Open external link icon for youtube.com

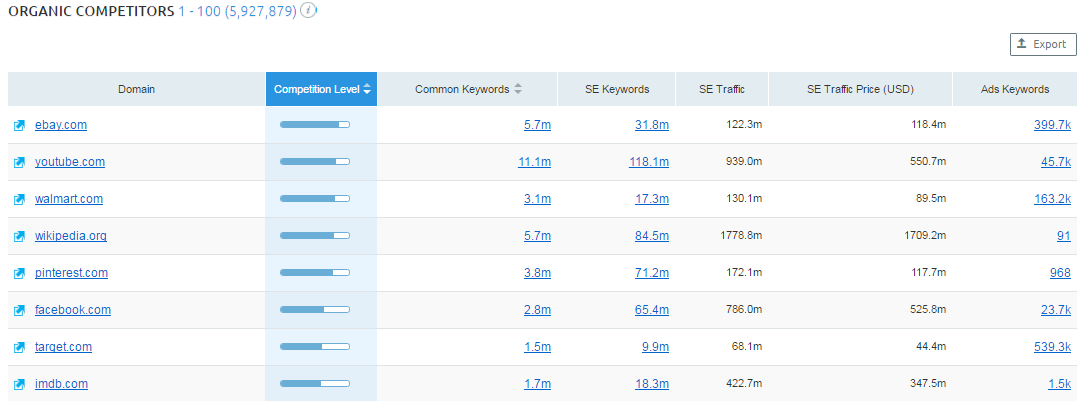tap(20, 162)
